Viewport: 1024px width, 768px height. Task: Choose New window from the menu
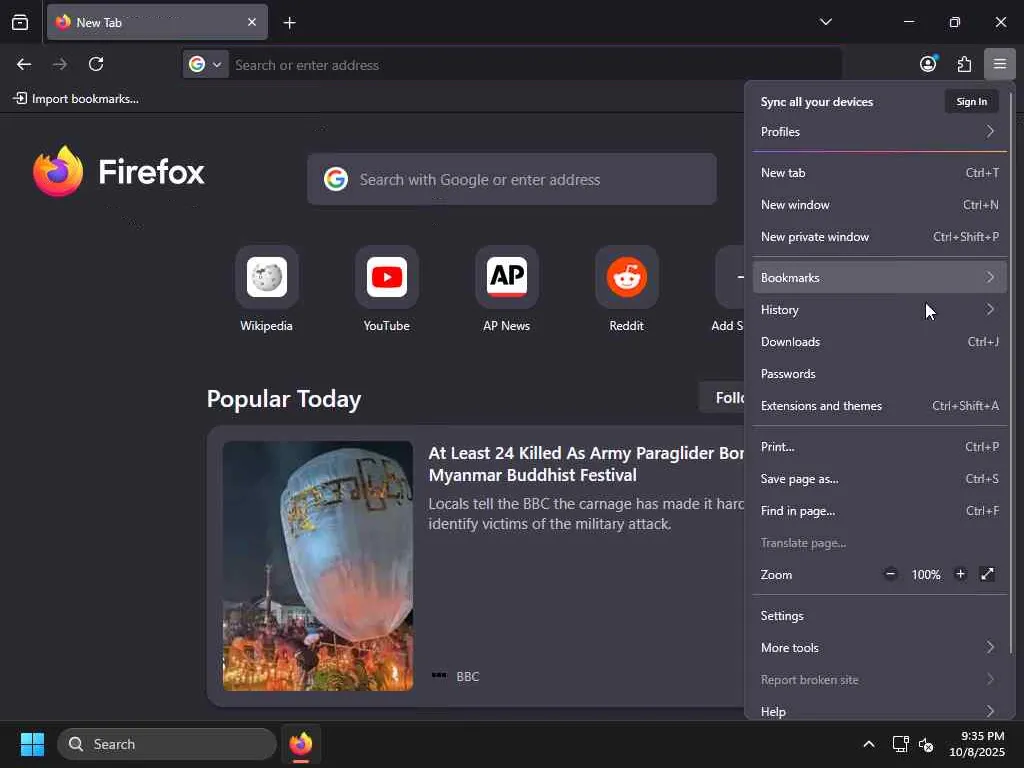tap(879, 204)
